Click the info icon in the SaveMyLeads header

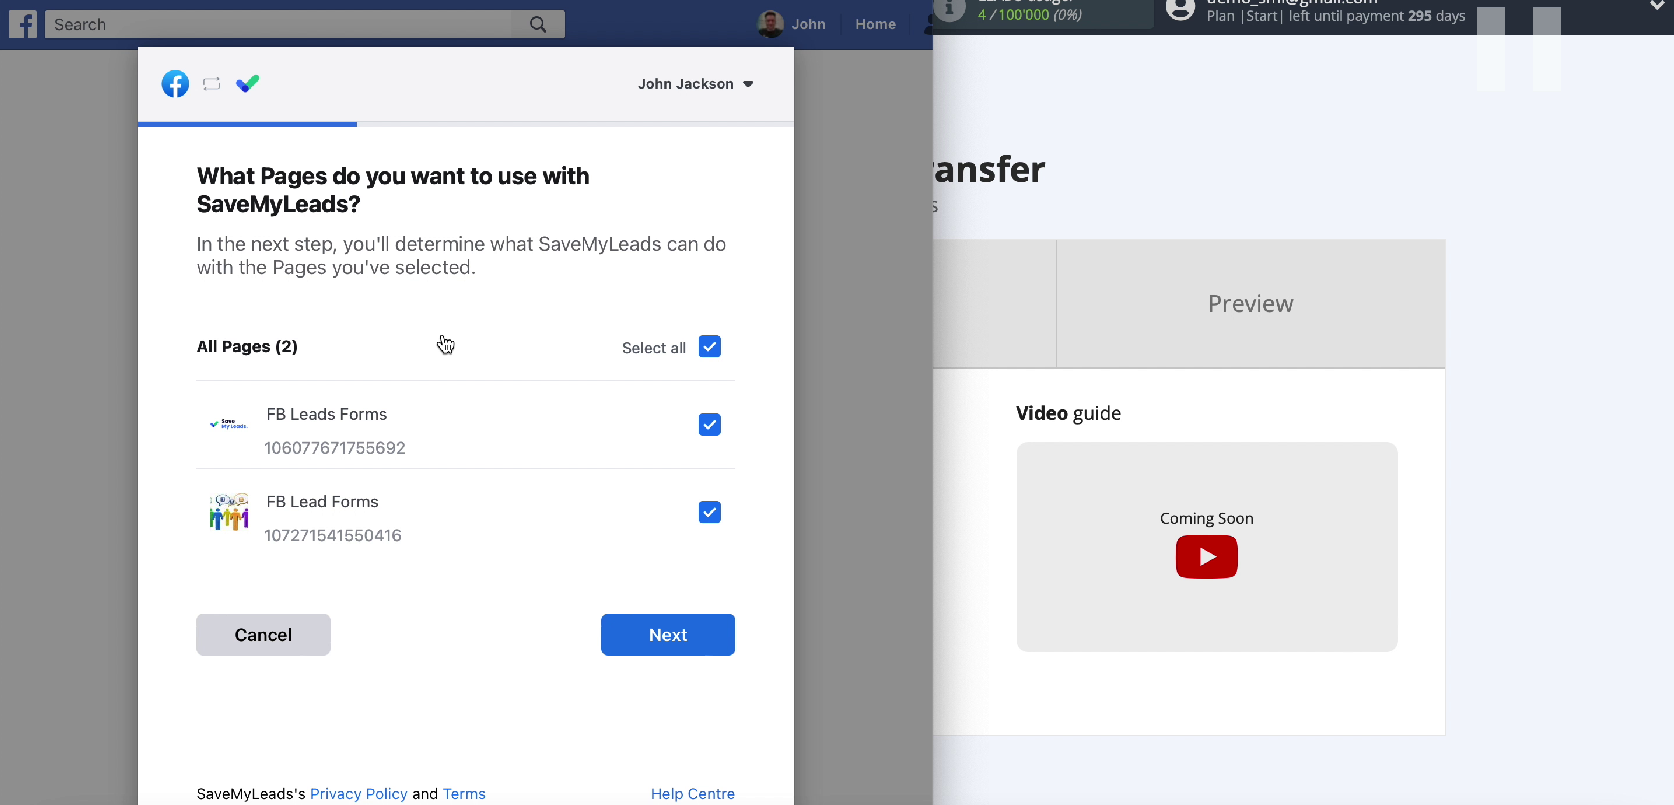[x=949, y=10]
